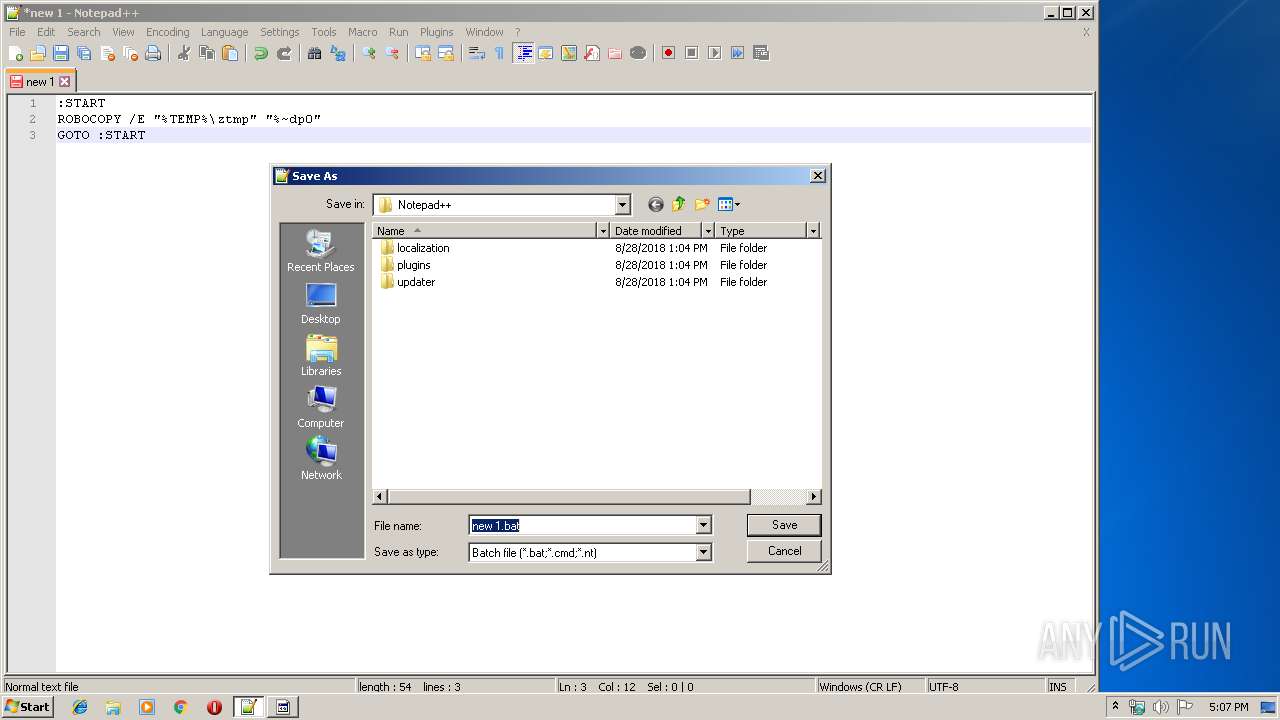This screenshot has width=1280, height=720.
Task: Open the Macro menu
Action: tap(362, 32)
